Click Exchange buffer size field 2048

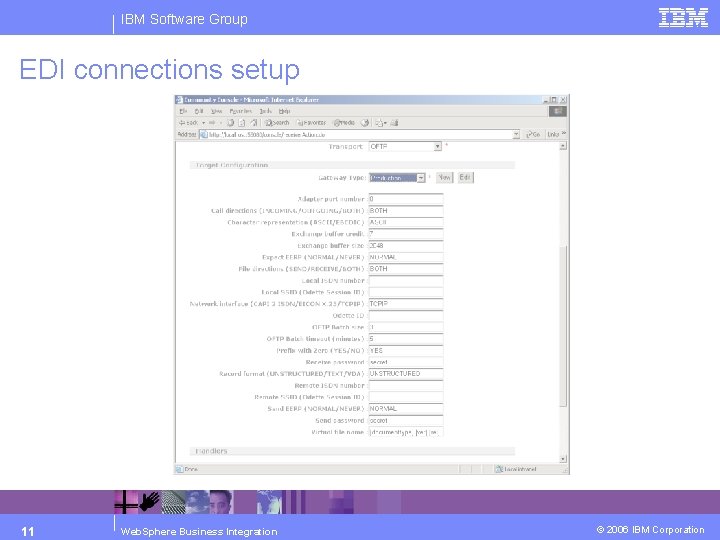[406, 246]
